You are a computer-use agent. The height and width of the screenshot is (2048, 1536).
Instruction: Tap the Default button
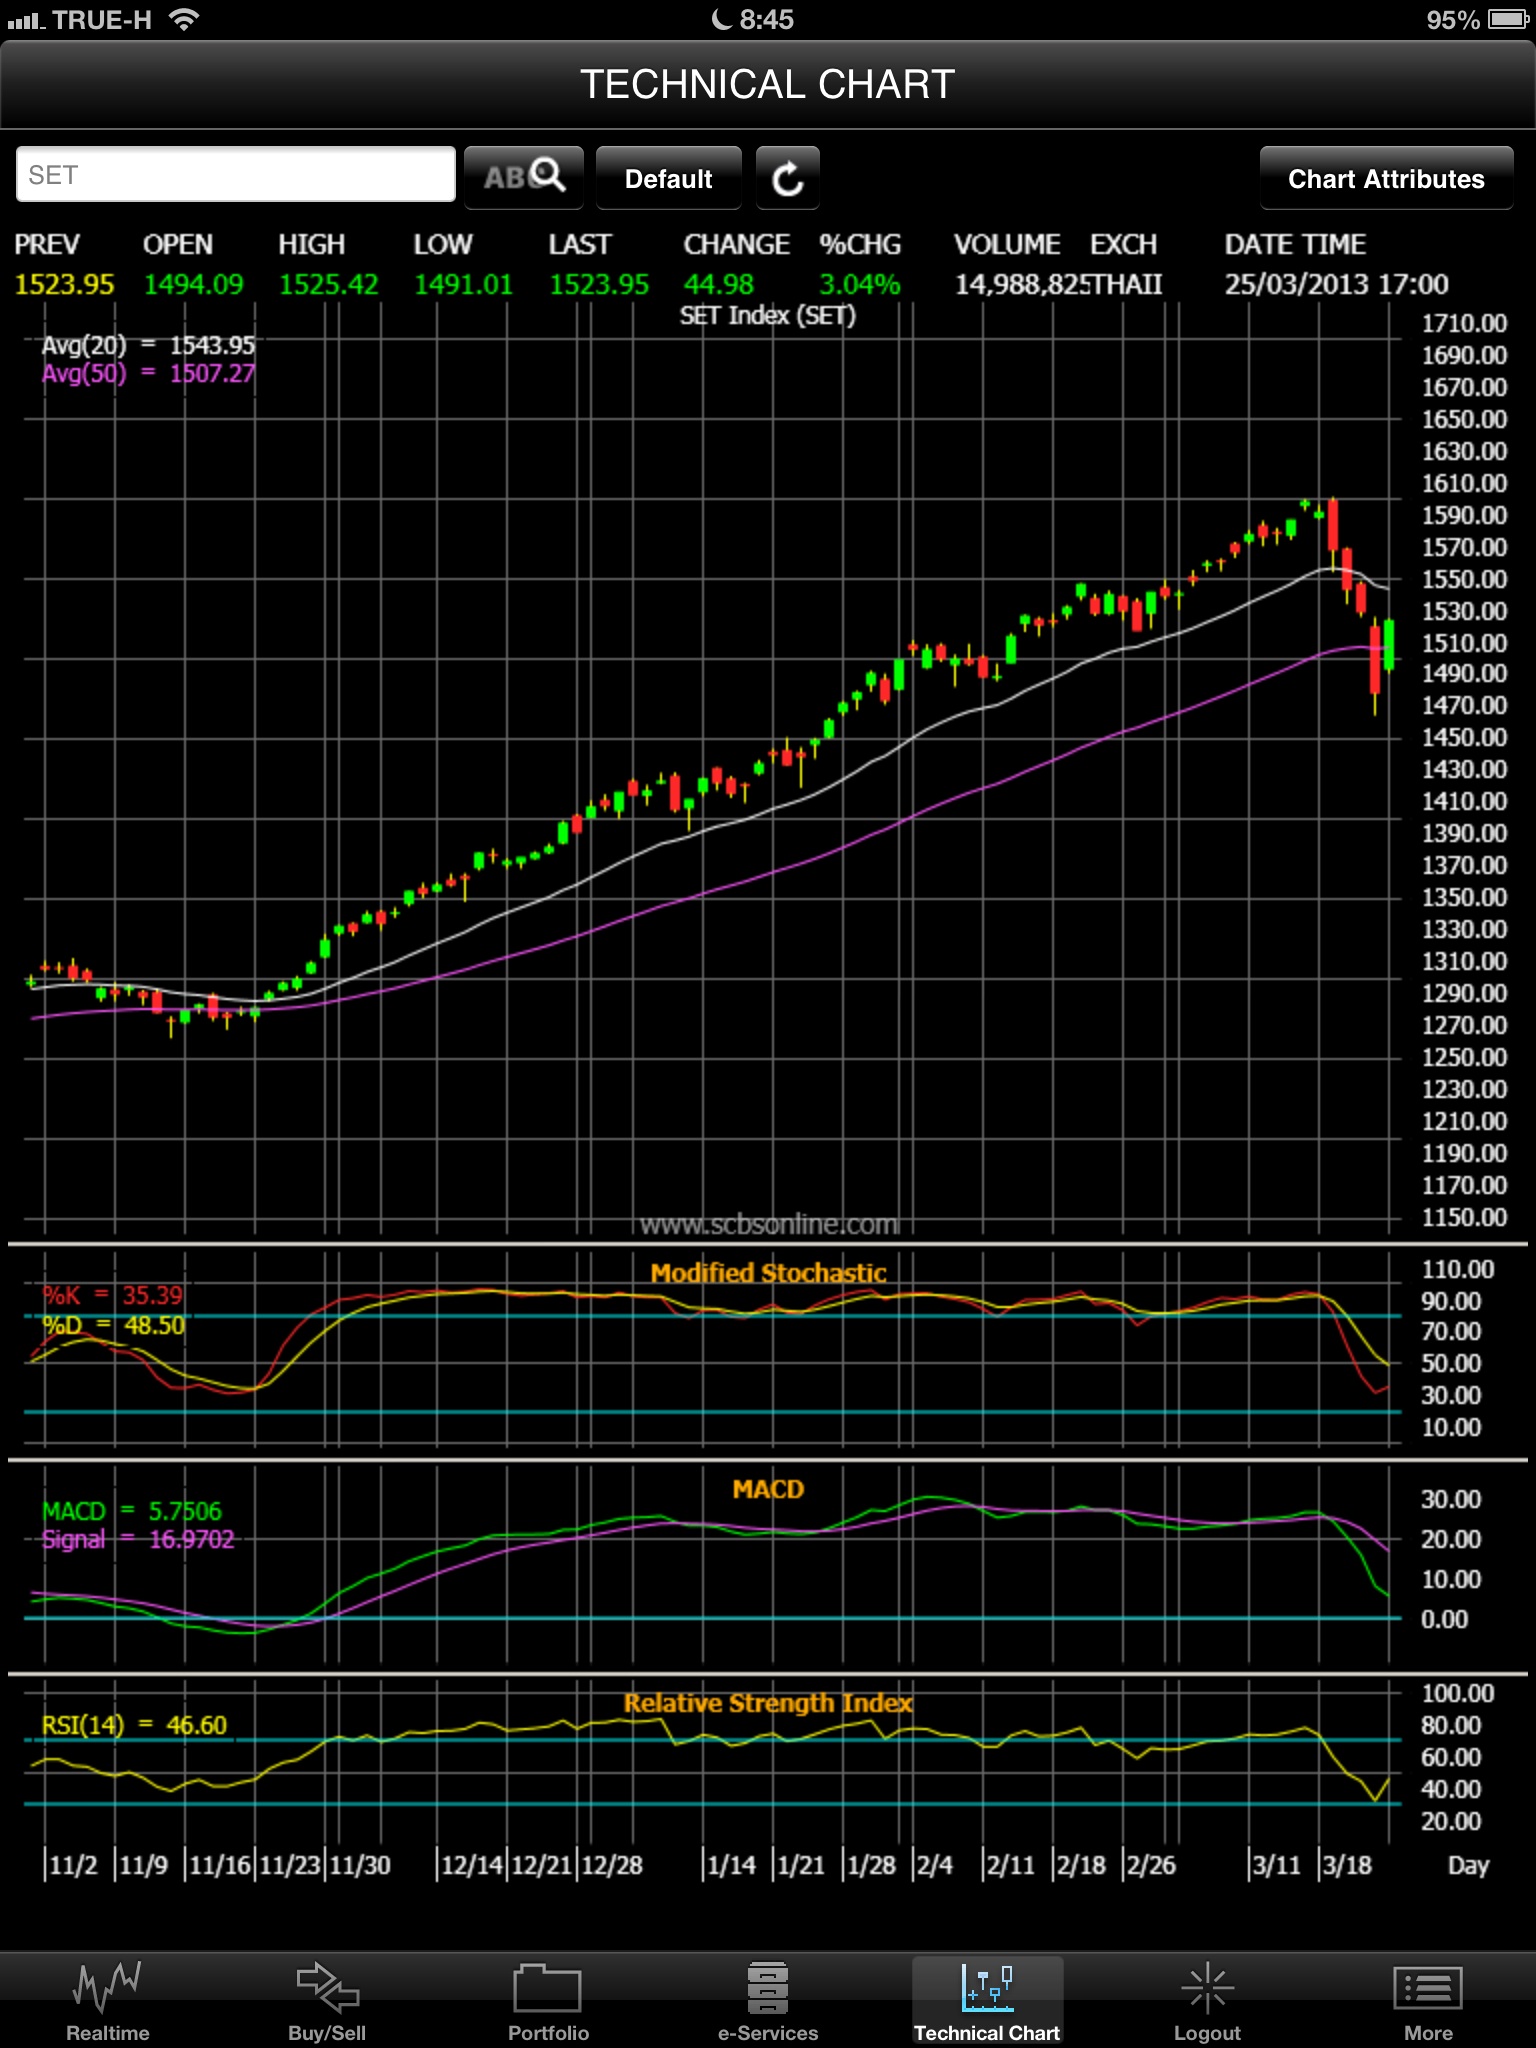(669, 178)
